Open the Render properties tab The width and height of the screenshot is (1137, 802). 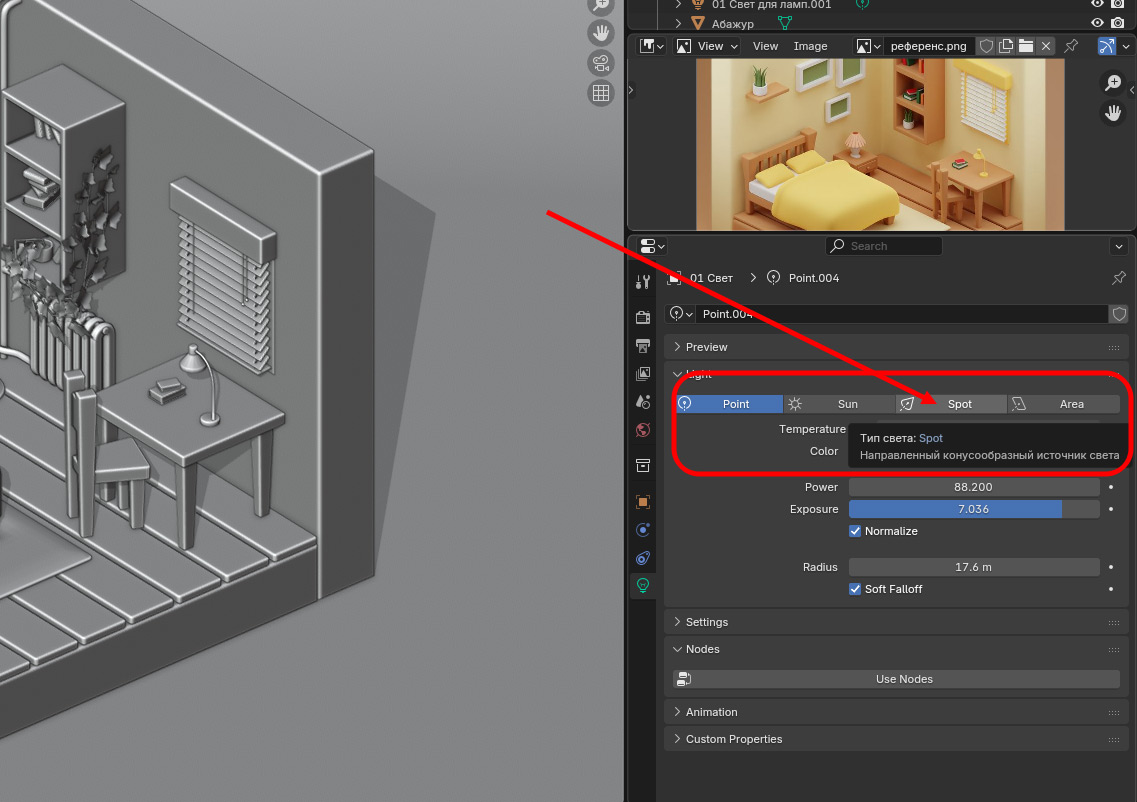pos(643,317)
